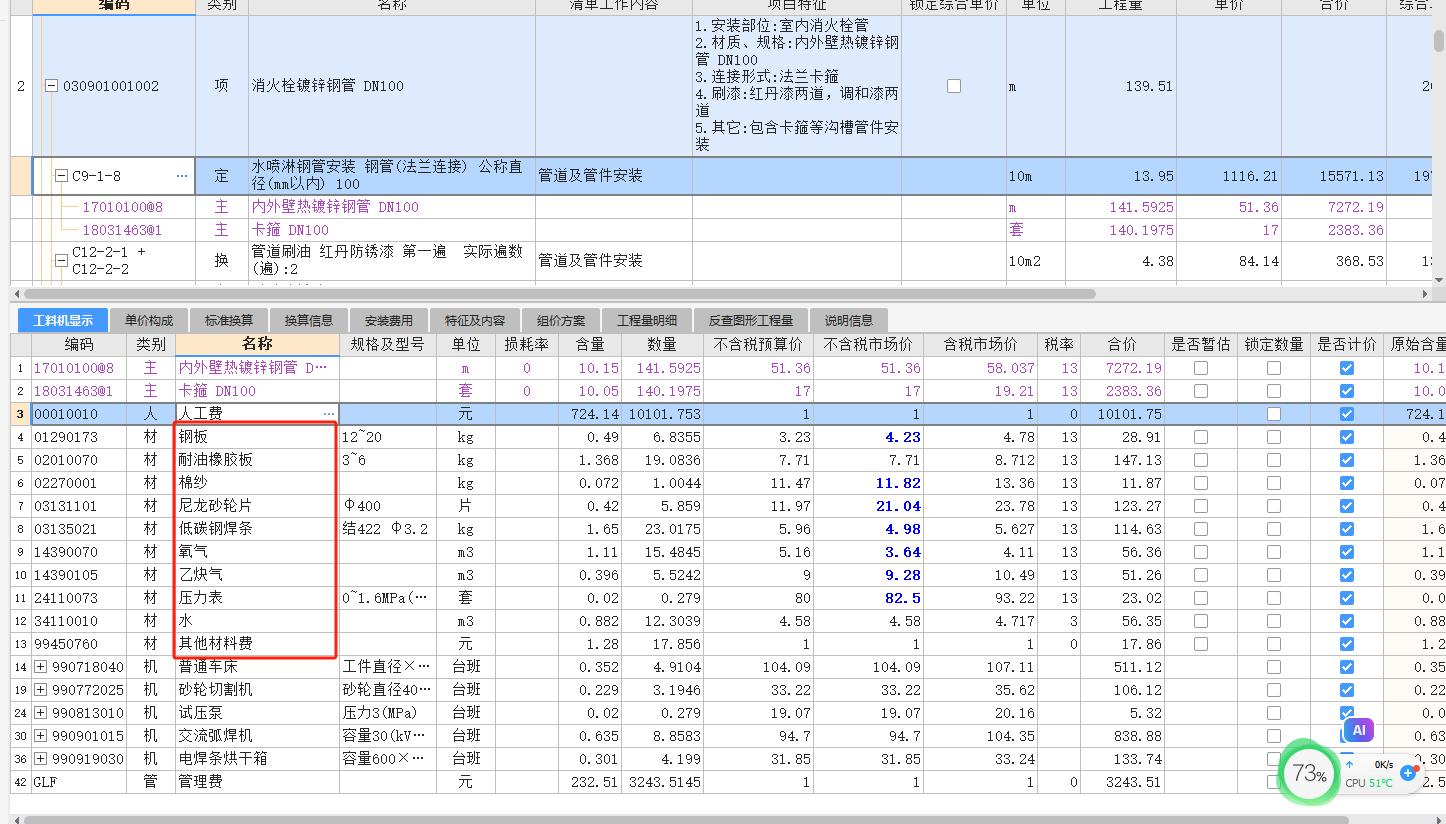This screenshot has width=1446, height=824.
Task: Click the vertical scrollbar of upper table
Action: pos(1439,41)
